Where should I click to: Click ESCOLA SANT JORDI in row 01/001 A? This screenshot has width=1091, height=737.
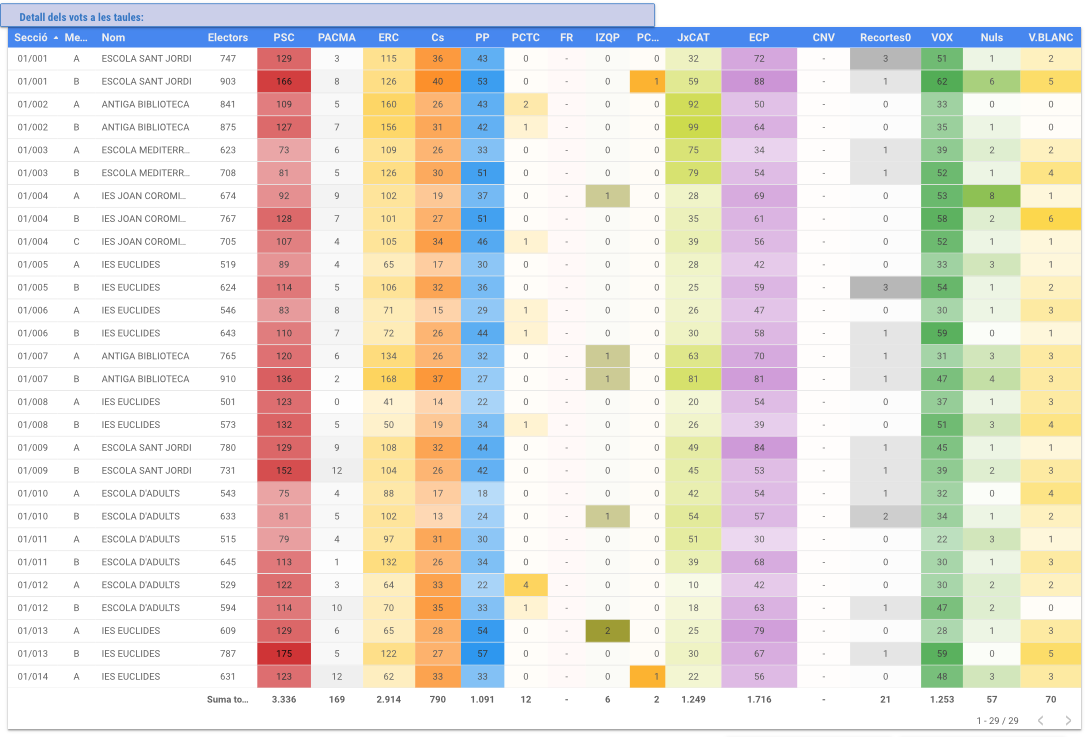[146, 58]
